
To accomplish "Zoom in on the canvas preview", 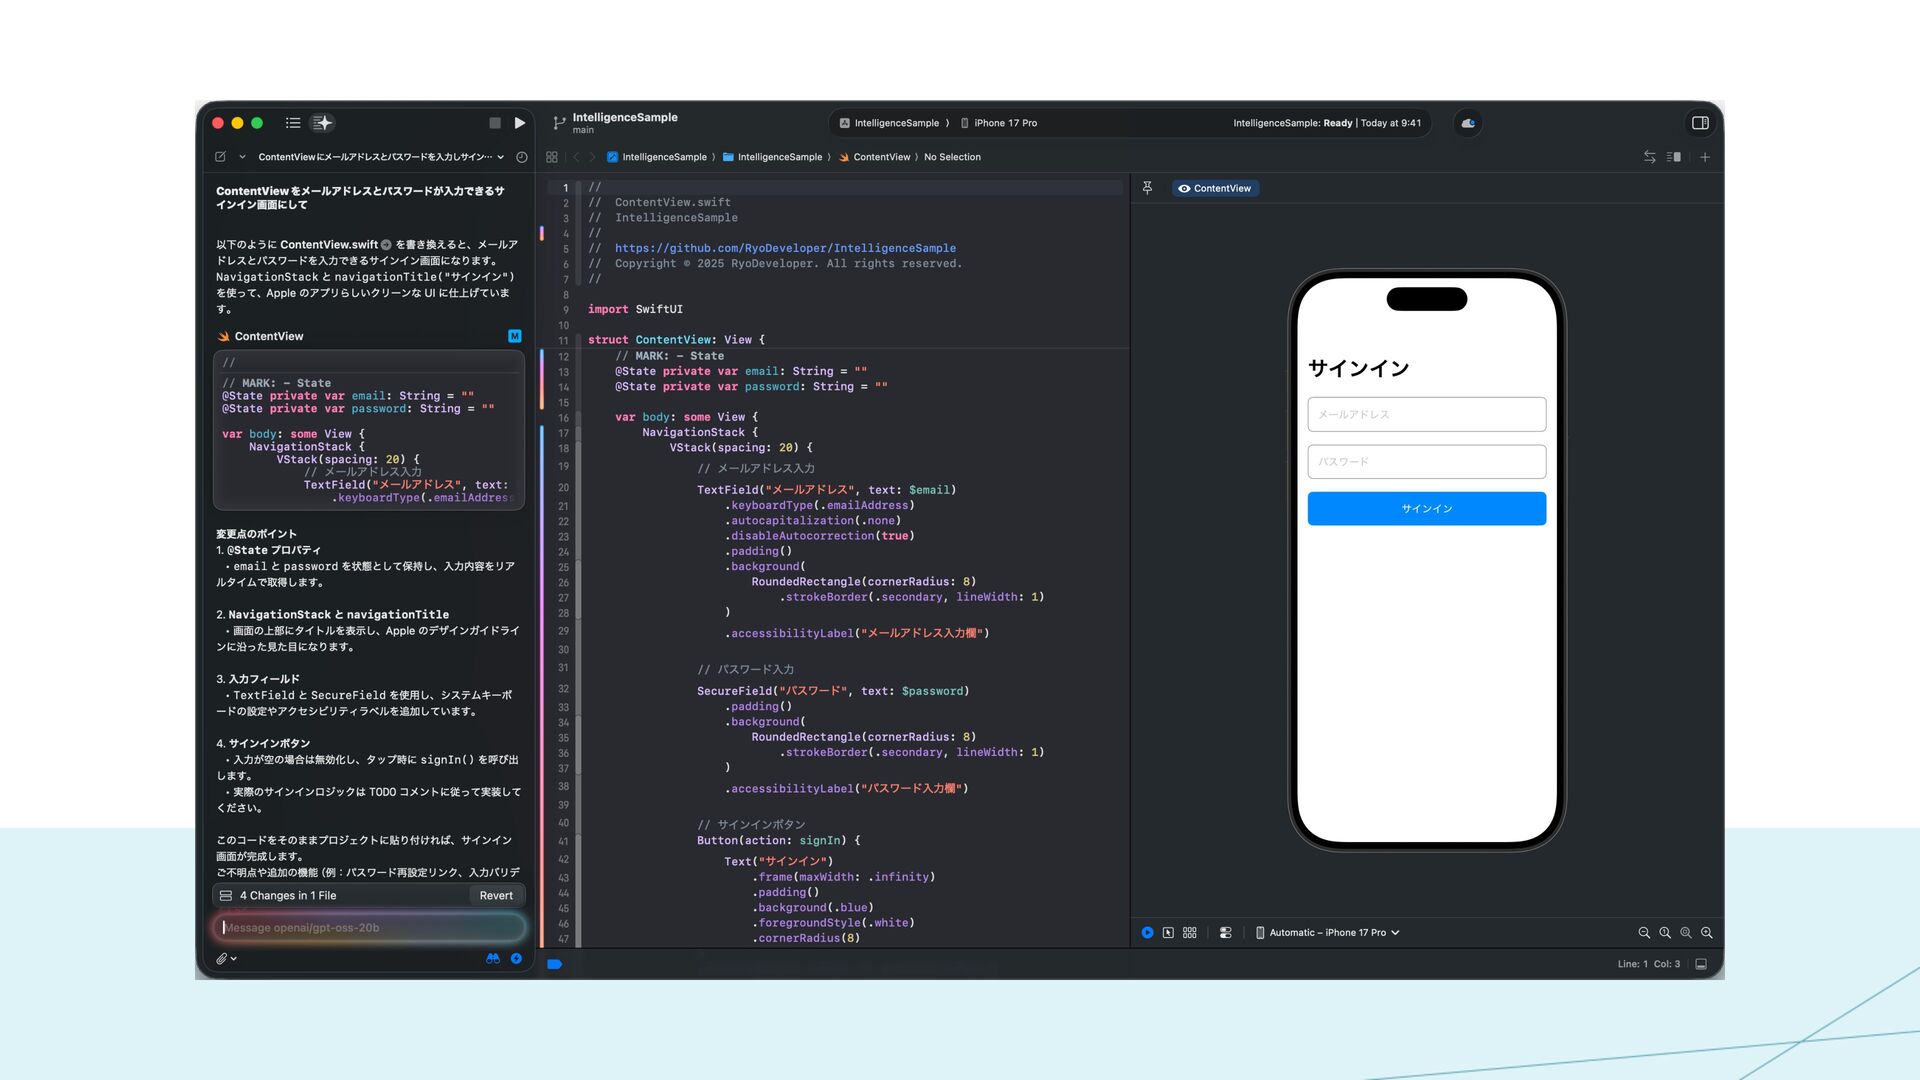I will (x=1706, y=933).
